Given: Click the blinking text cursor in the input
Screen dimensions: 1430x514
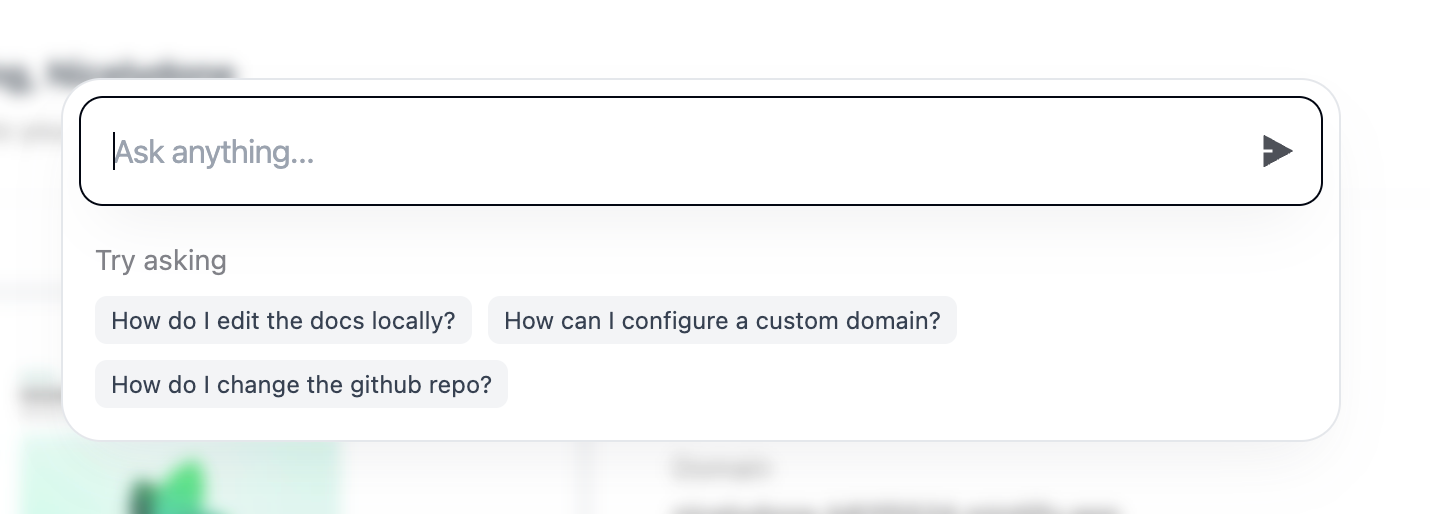Looking at the screenshot, I should pyautogui.click(x=114, y=152).
